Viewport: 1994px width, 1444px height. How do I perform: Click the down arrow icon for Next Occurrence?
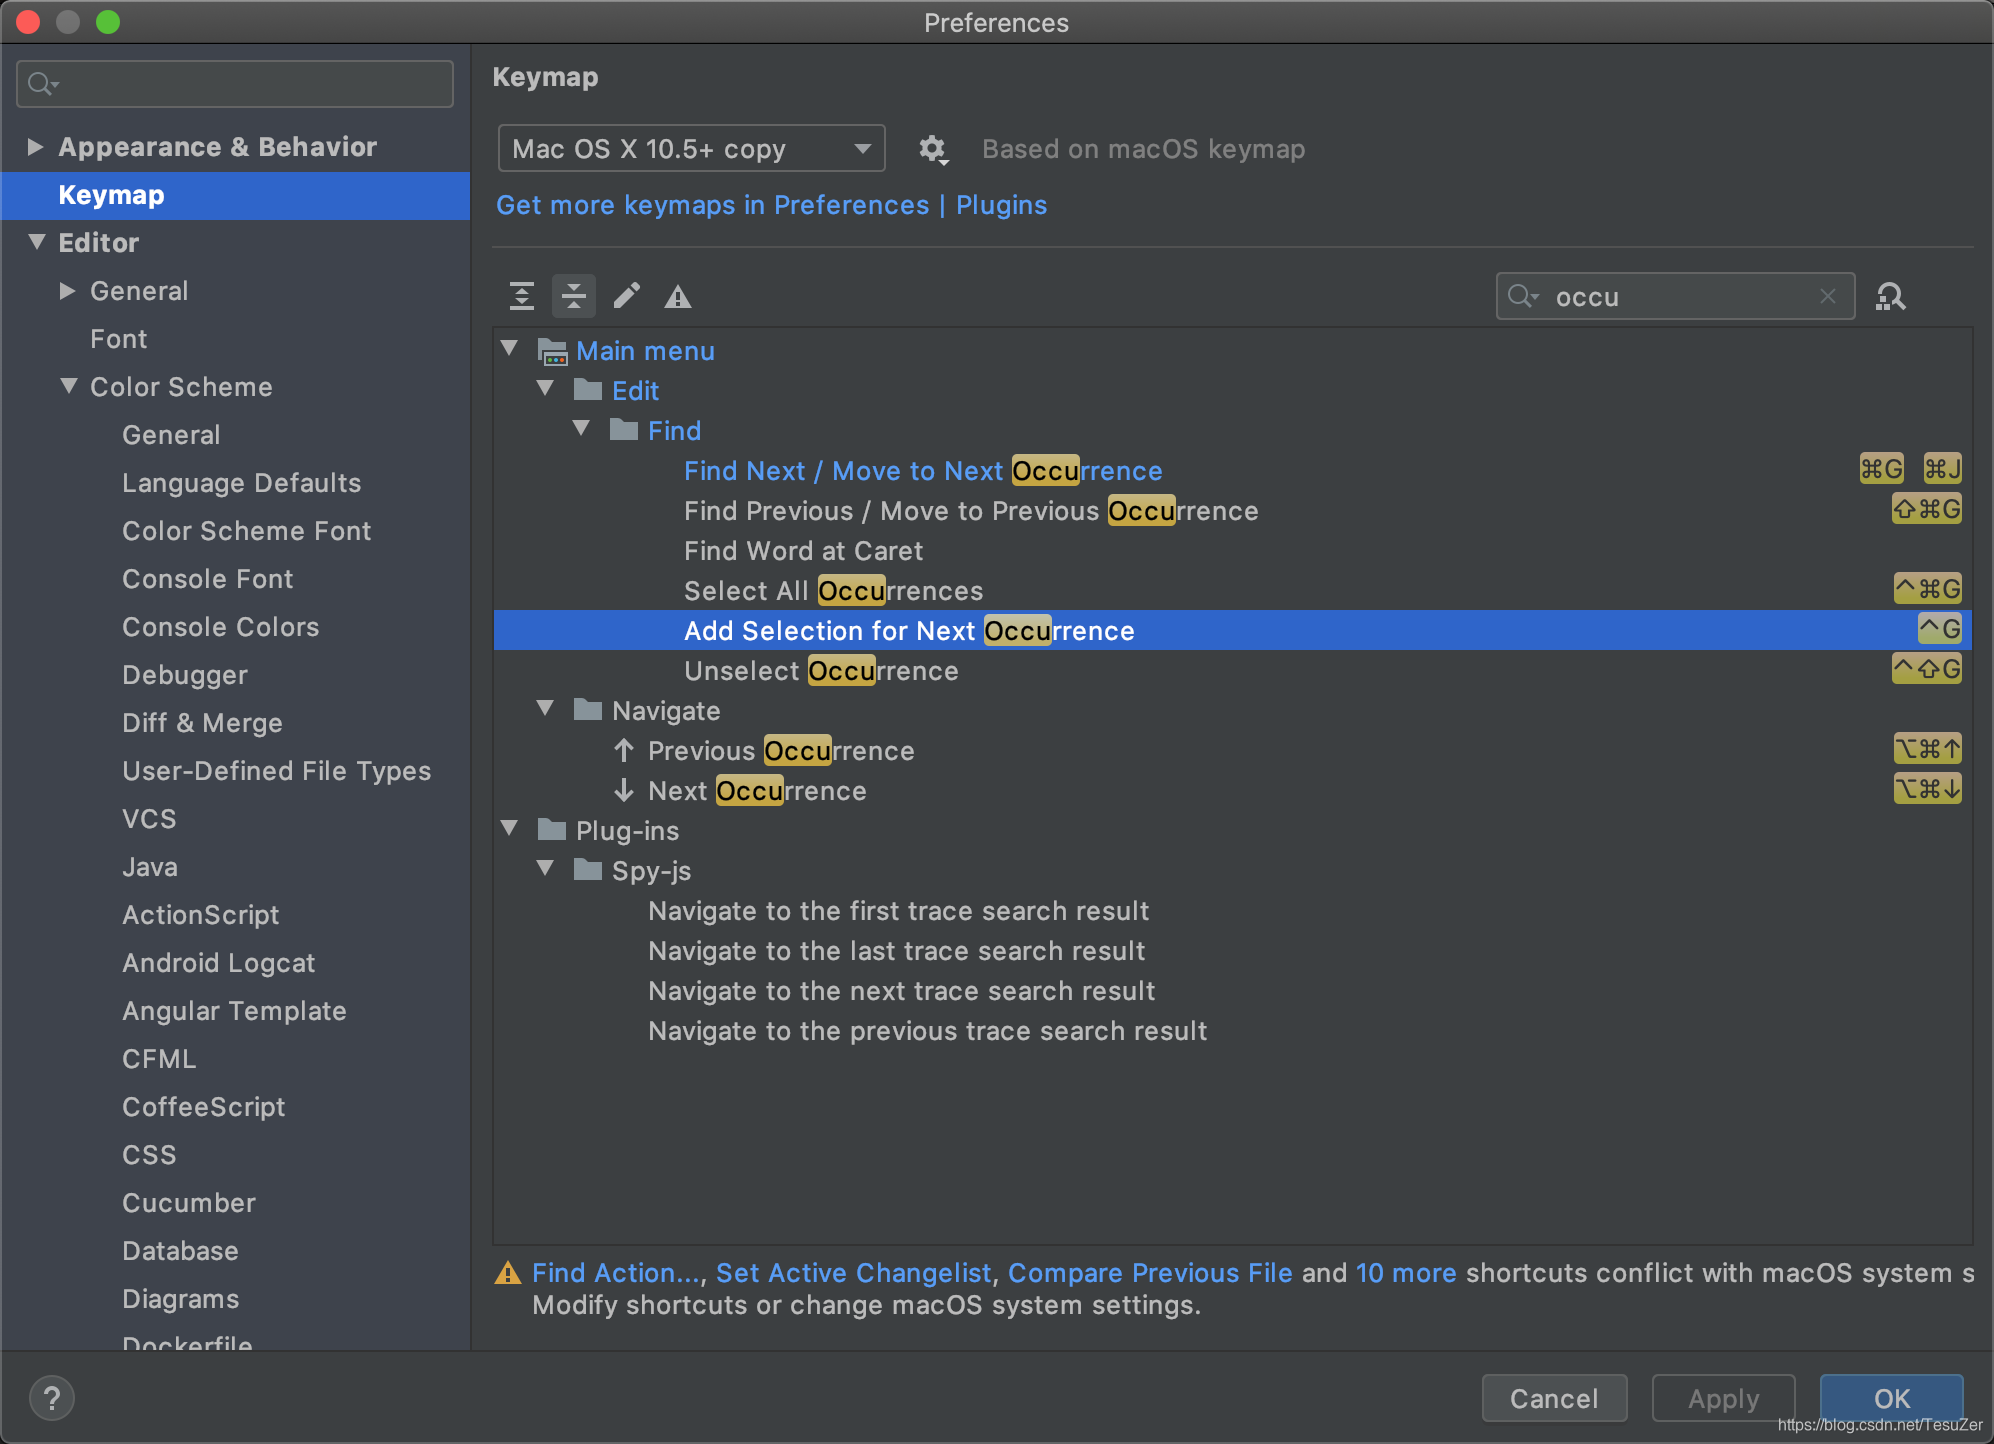click(x=624, y=790)
